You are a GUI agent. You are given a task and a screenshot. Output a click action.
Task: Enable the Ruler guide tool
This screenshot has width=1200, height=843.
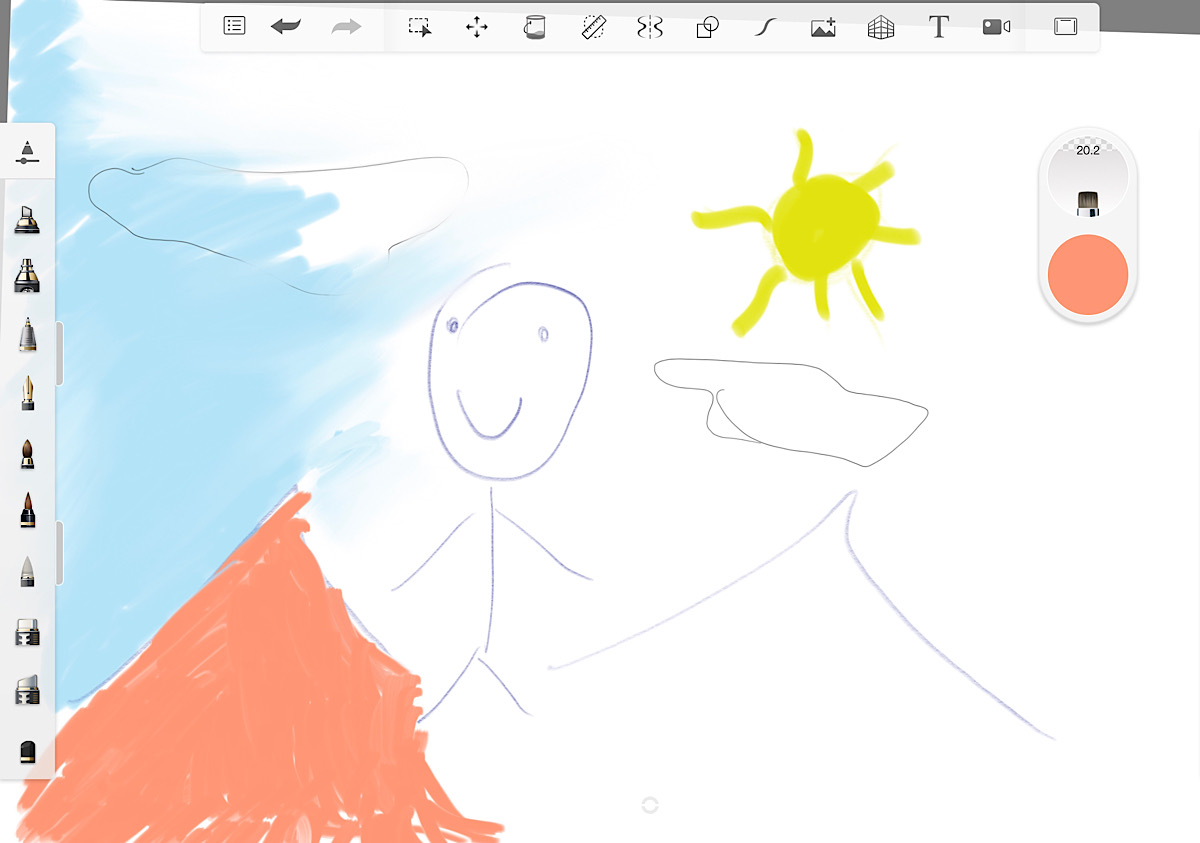tap(595, 27)
